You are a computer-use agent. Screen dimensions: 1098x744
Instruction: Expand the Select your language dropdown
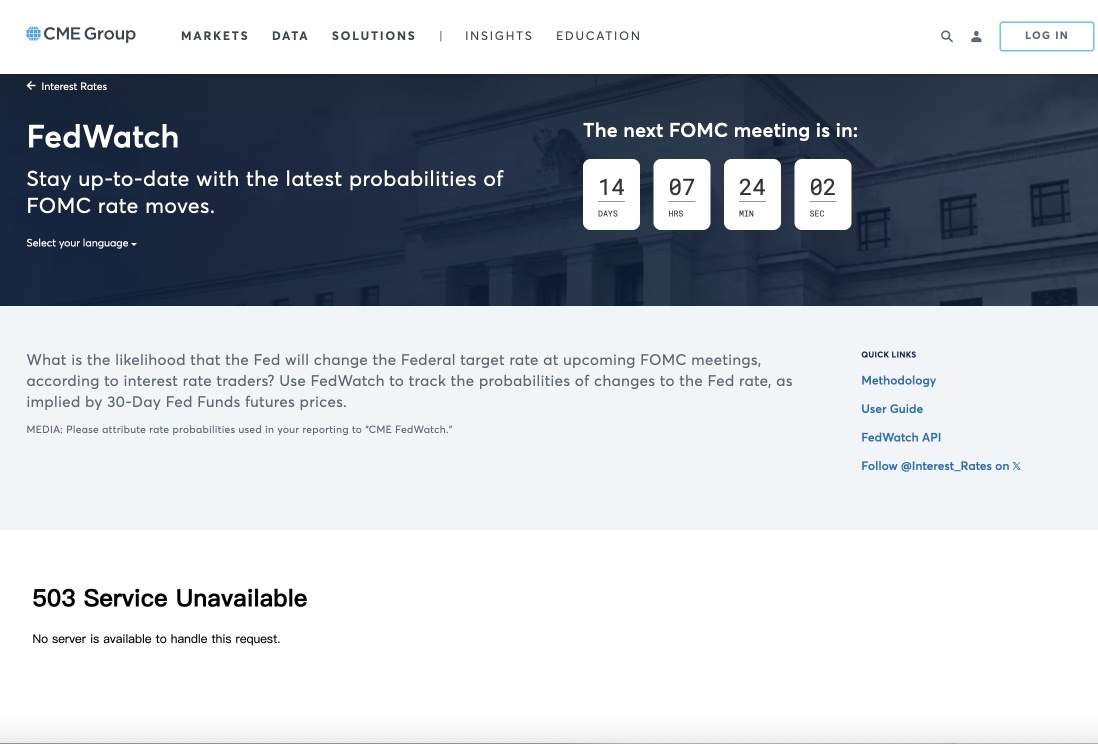(x=81, y=243)
